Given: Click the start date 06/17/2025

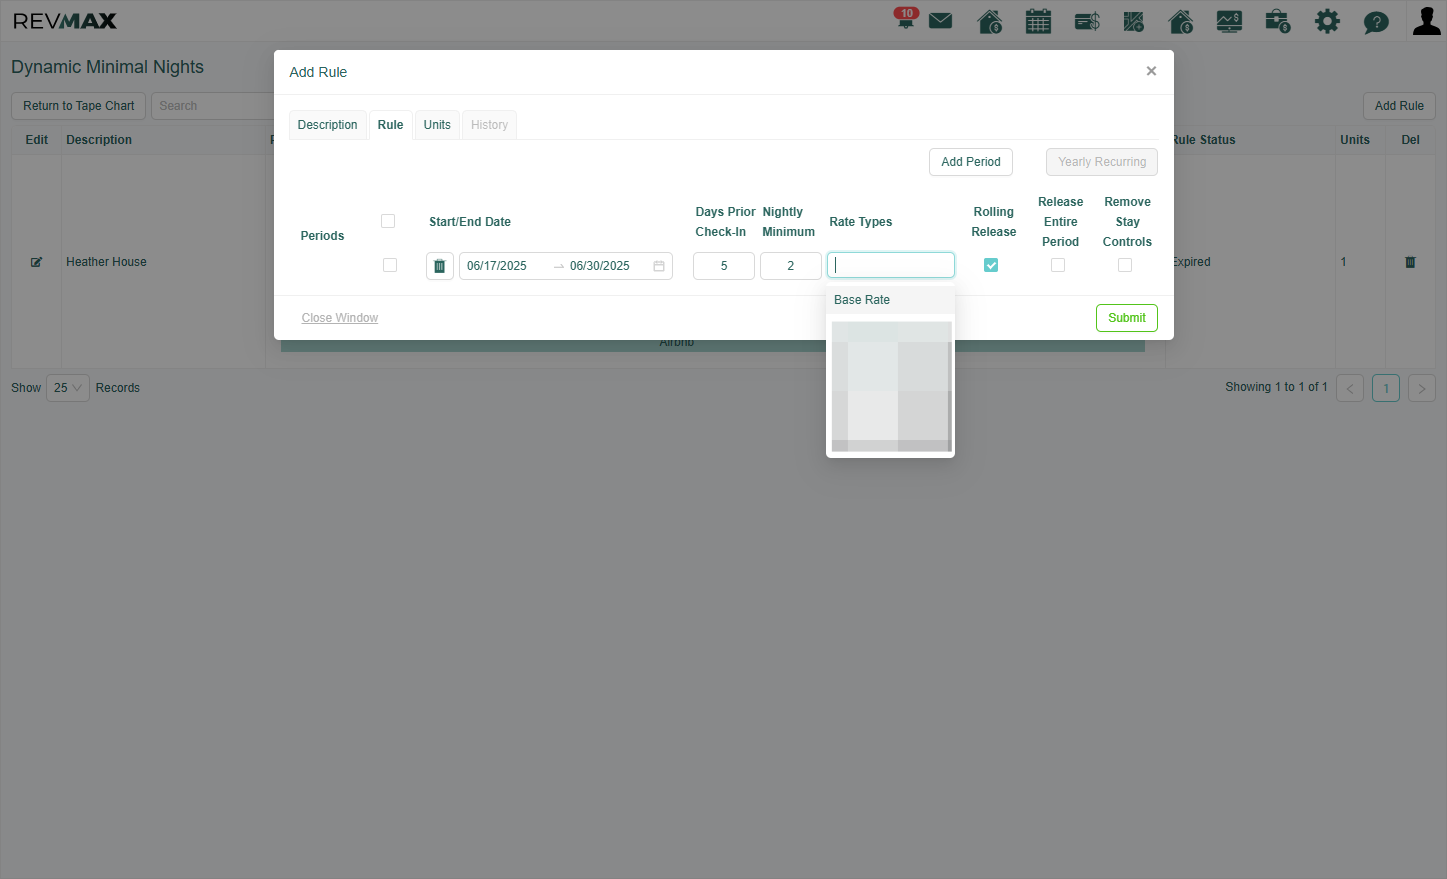Looking at the screenshot, I should tap(497, 266).
